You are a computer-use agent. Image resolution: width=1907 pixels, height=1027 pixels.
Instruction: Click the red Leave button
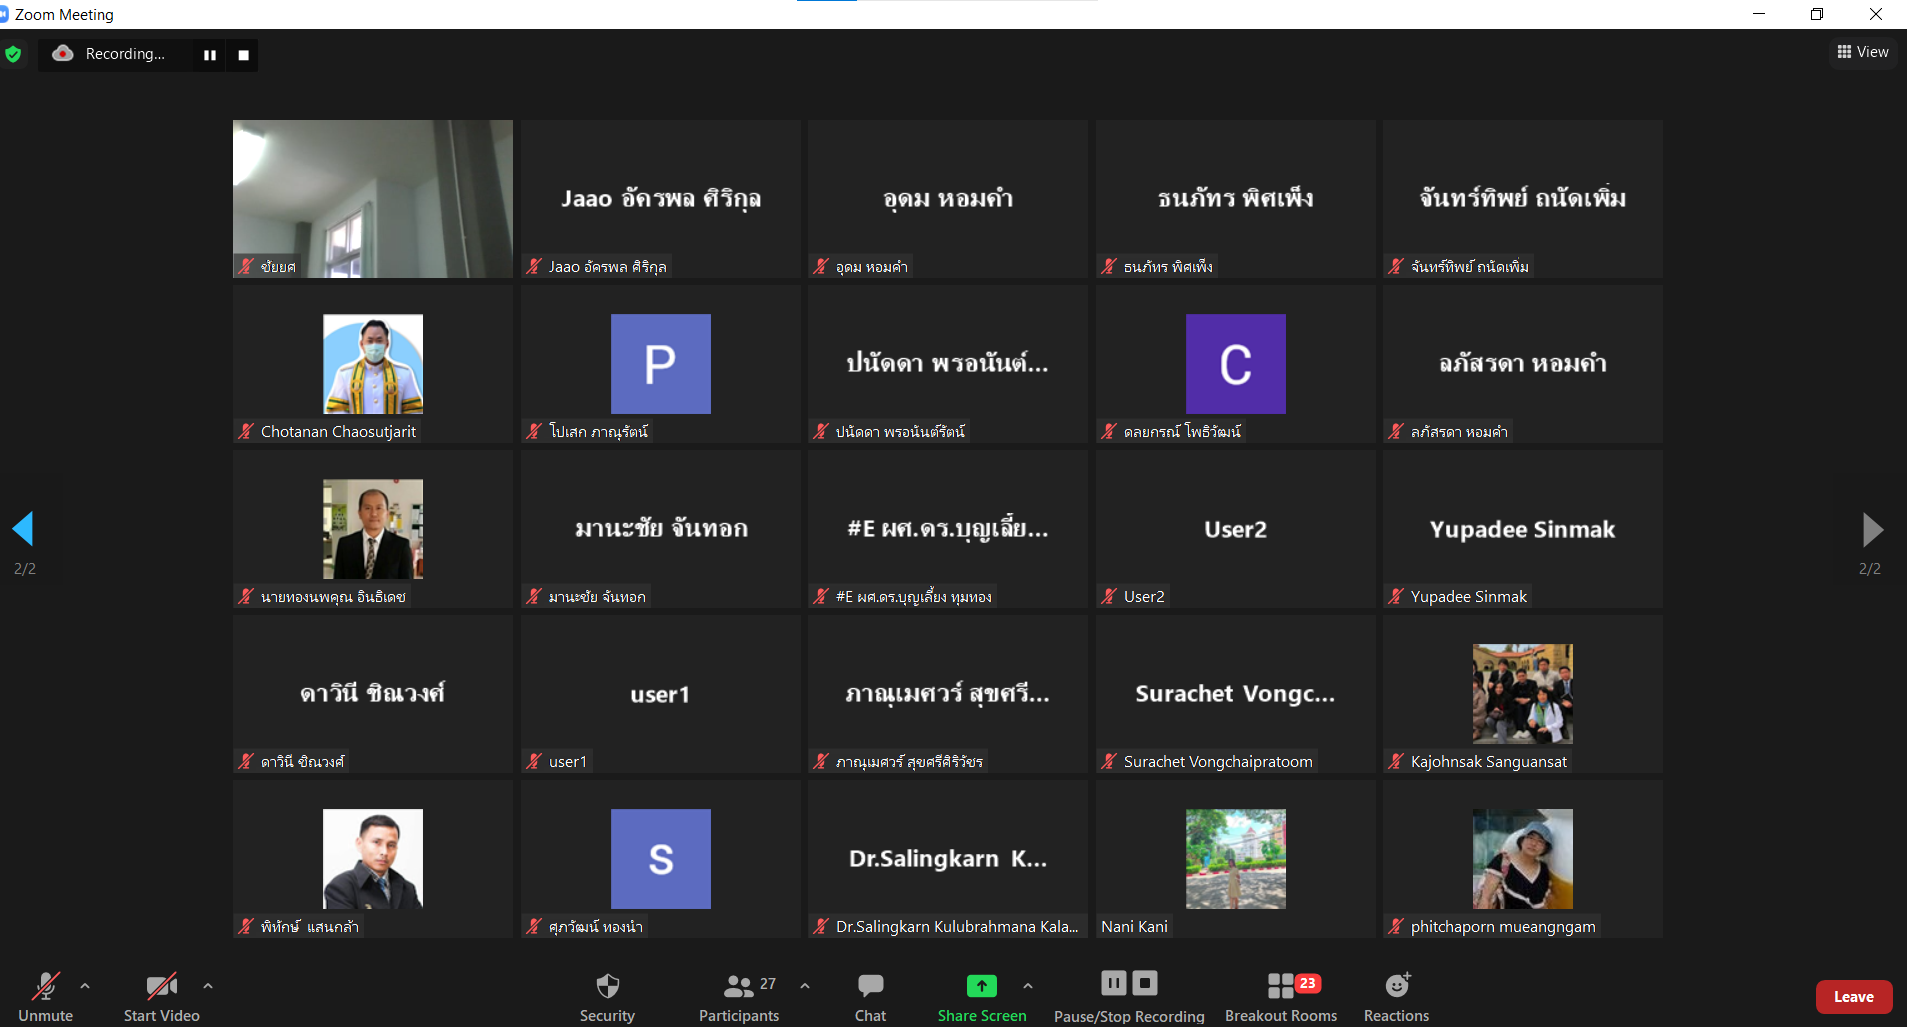(1853, 997)
